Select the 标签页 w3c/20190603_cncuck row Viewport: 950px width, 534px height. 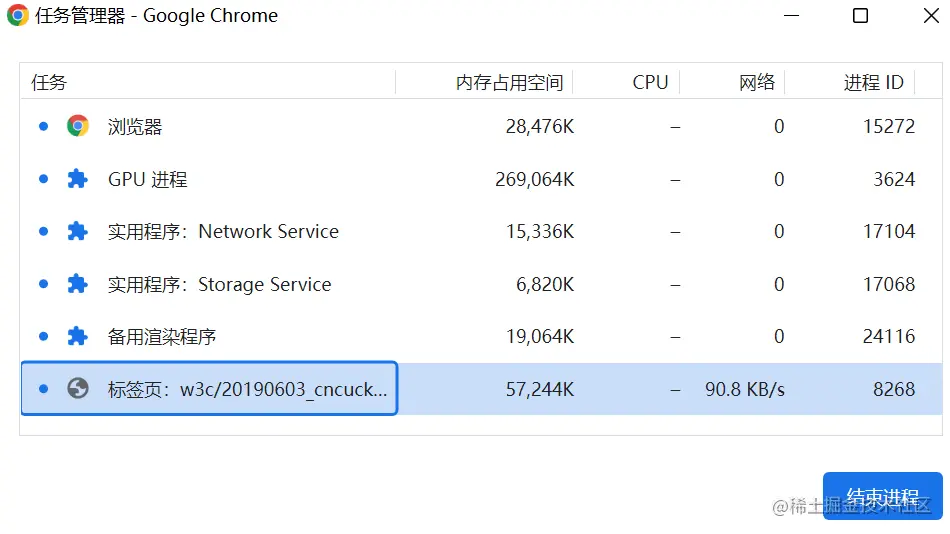tap(481, 389)
